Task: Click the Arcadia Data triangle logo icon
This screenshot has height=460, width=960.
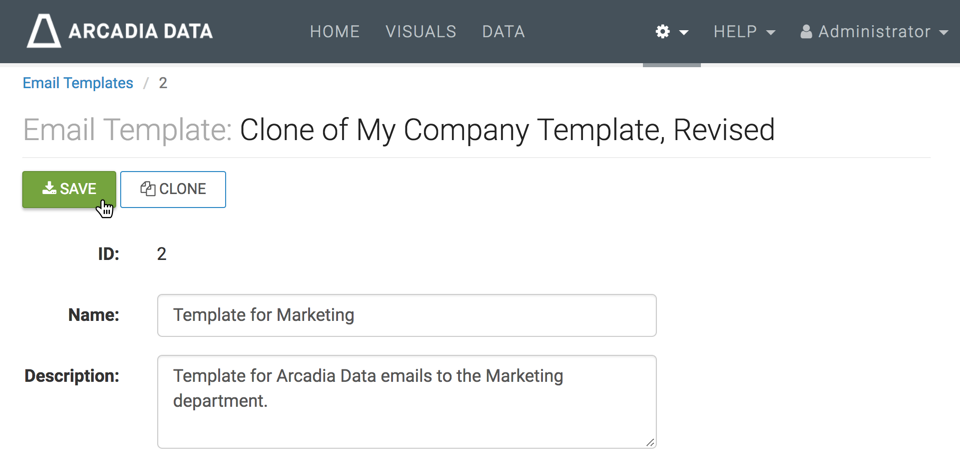Action: (43, 31)
